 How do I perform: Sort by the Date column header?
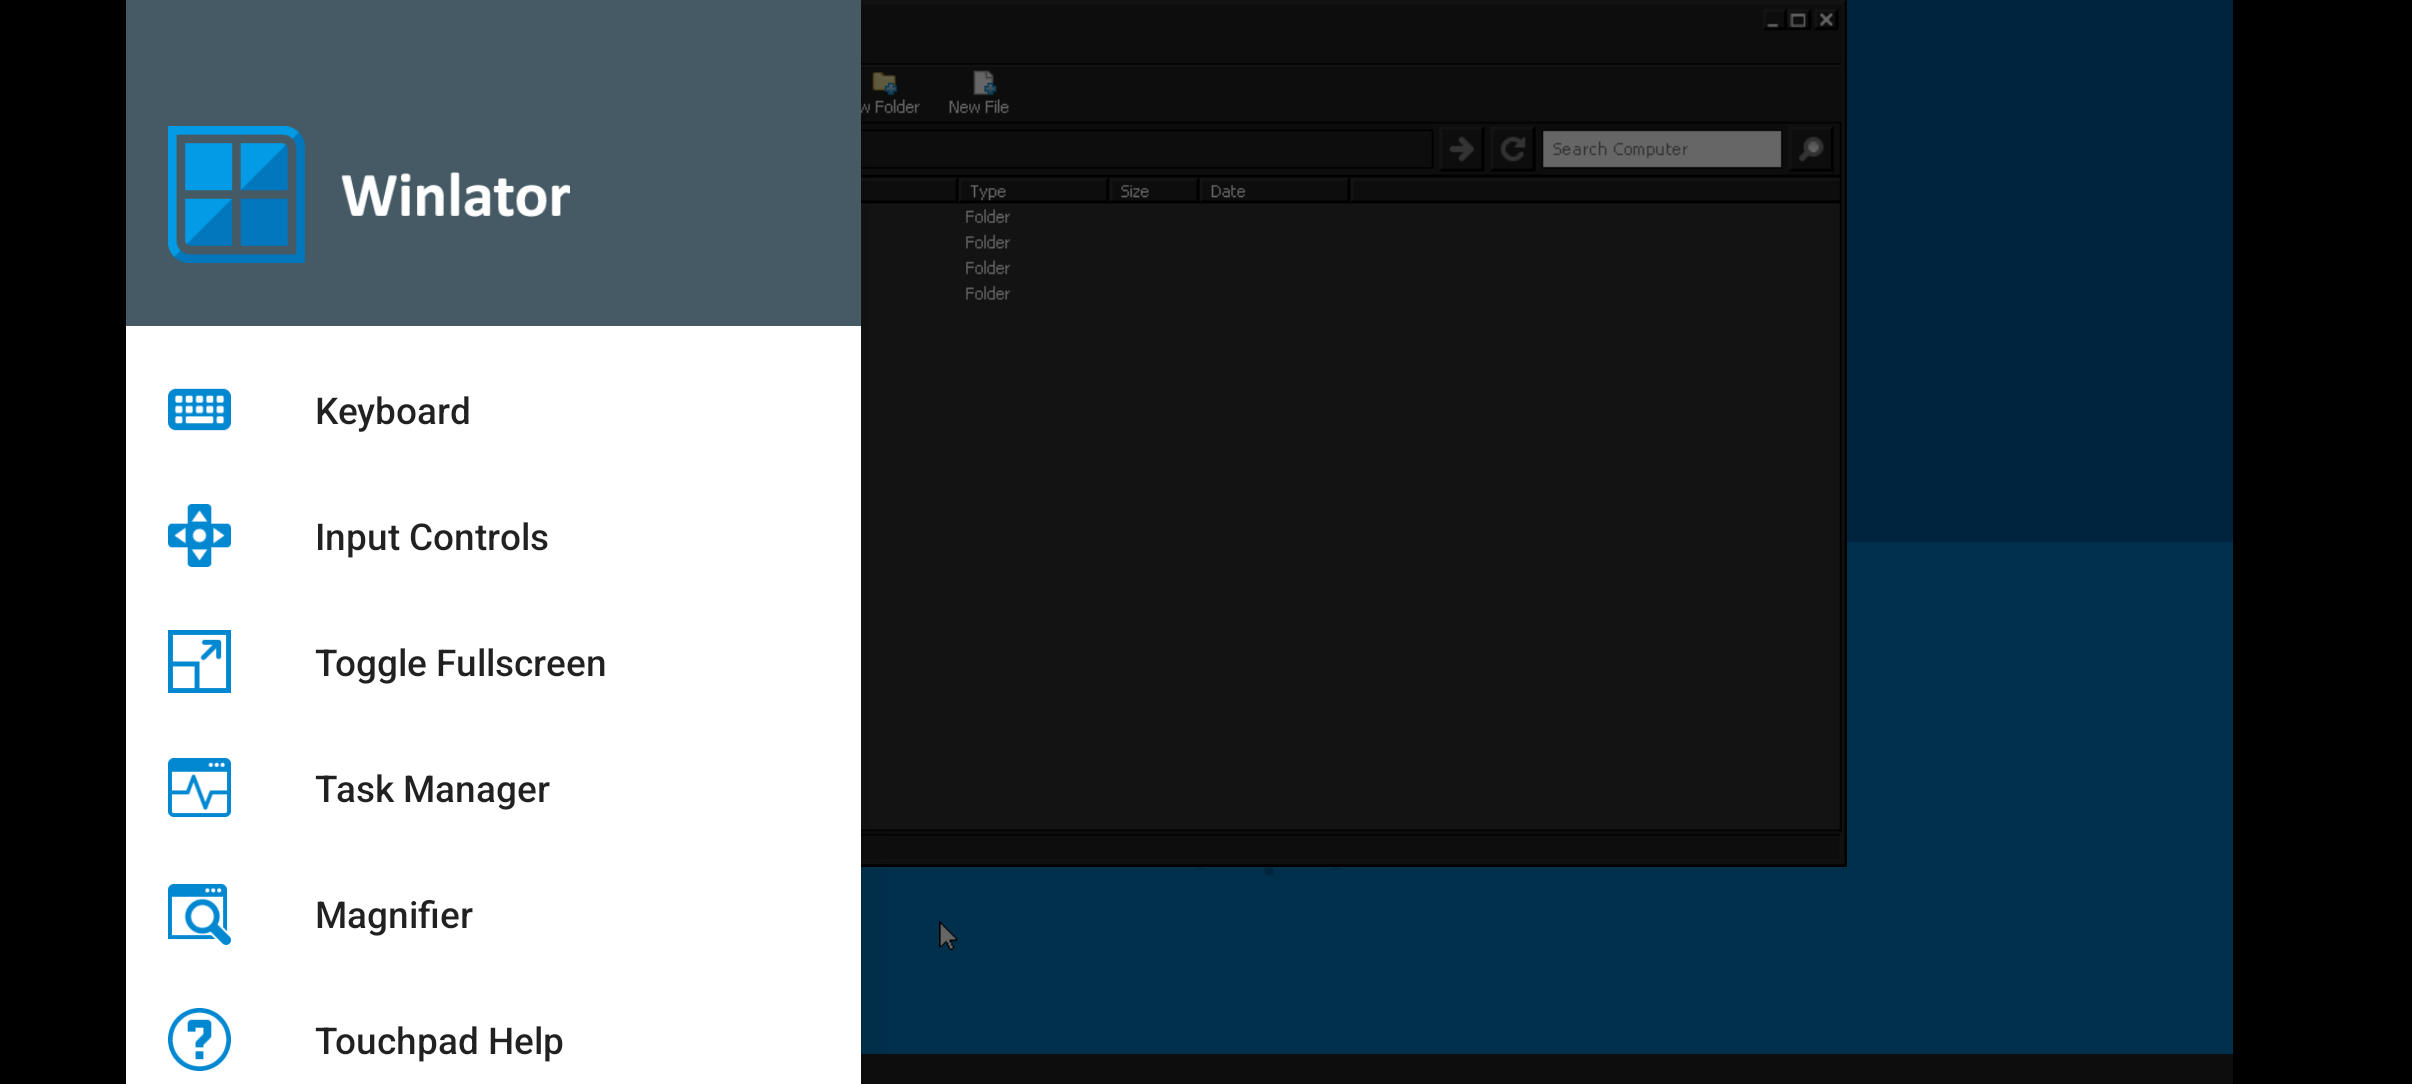coord(1274,191)
